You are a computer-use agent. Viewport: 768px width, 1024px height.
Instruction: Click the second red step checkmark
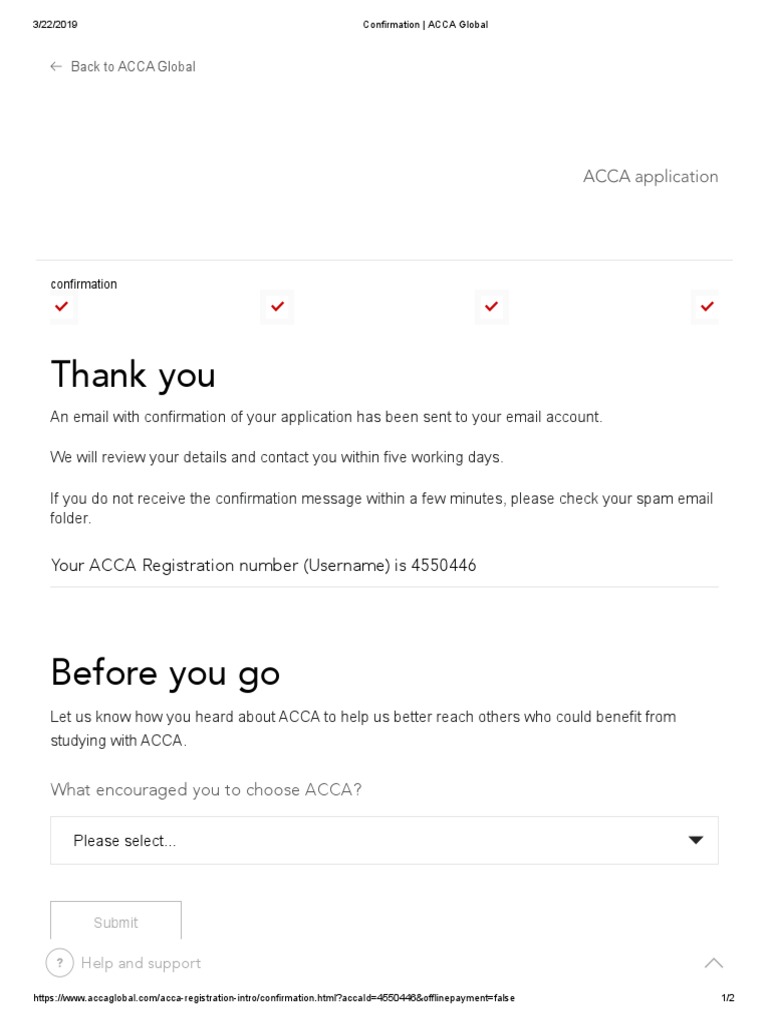pos(277,307)
